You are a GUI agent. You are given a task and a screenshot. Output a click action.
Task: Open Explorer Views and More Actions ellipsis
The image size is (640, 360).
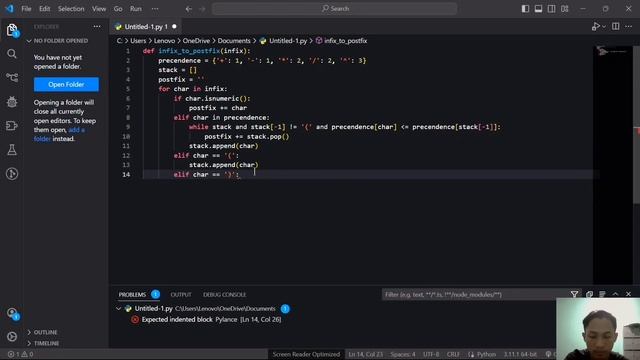tap(97, 27)
